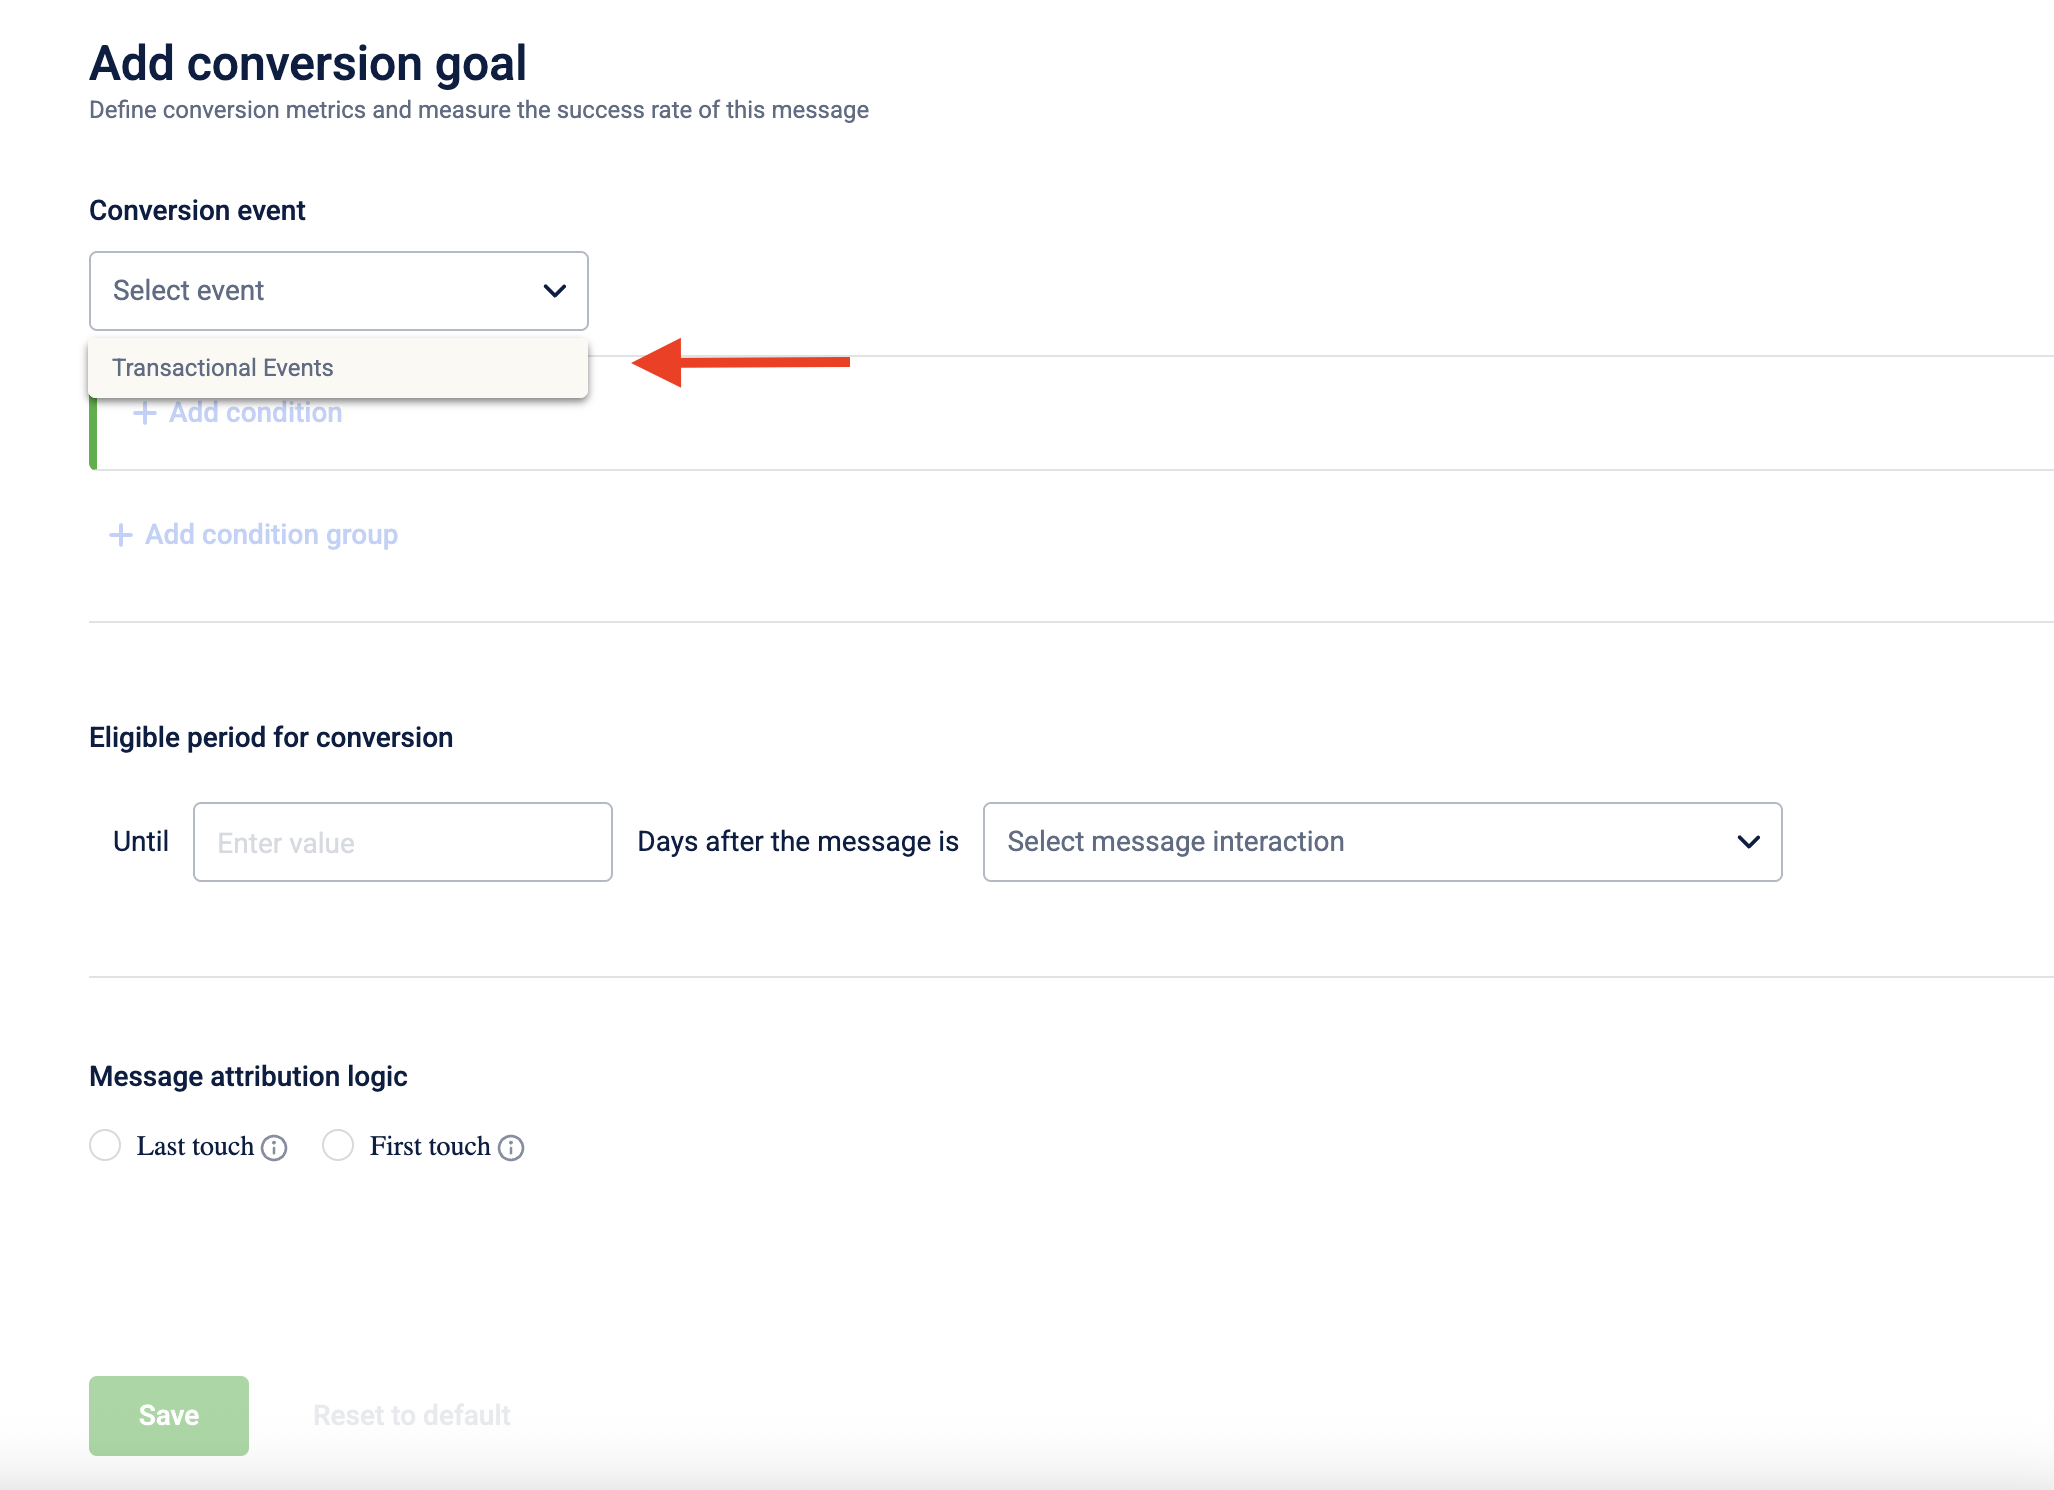Click Reset to default

(x=412, y=1416)
